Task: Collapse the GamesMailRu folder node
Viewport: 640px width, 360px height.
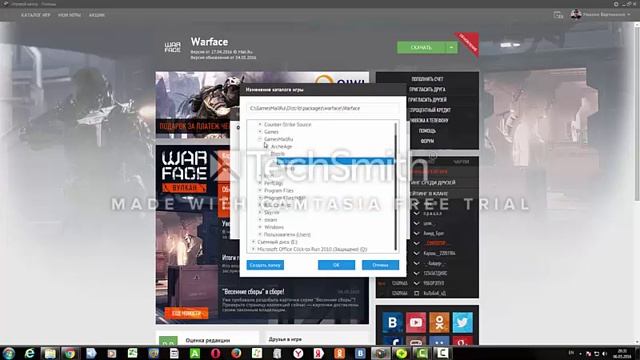Action: pyautogui.click(x=260, y=139)
